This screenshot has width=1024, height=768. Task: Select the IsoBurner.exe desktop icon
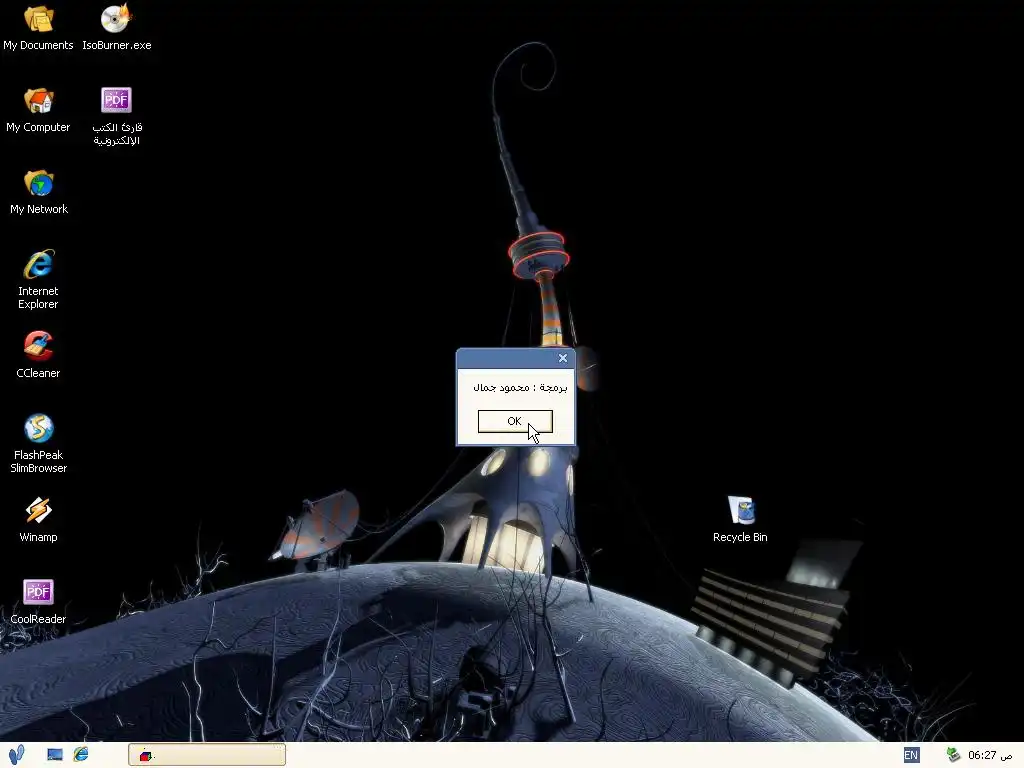coord(116,27)
